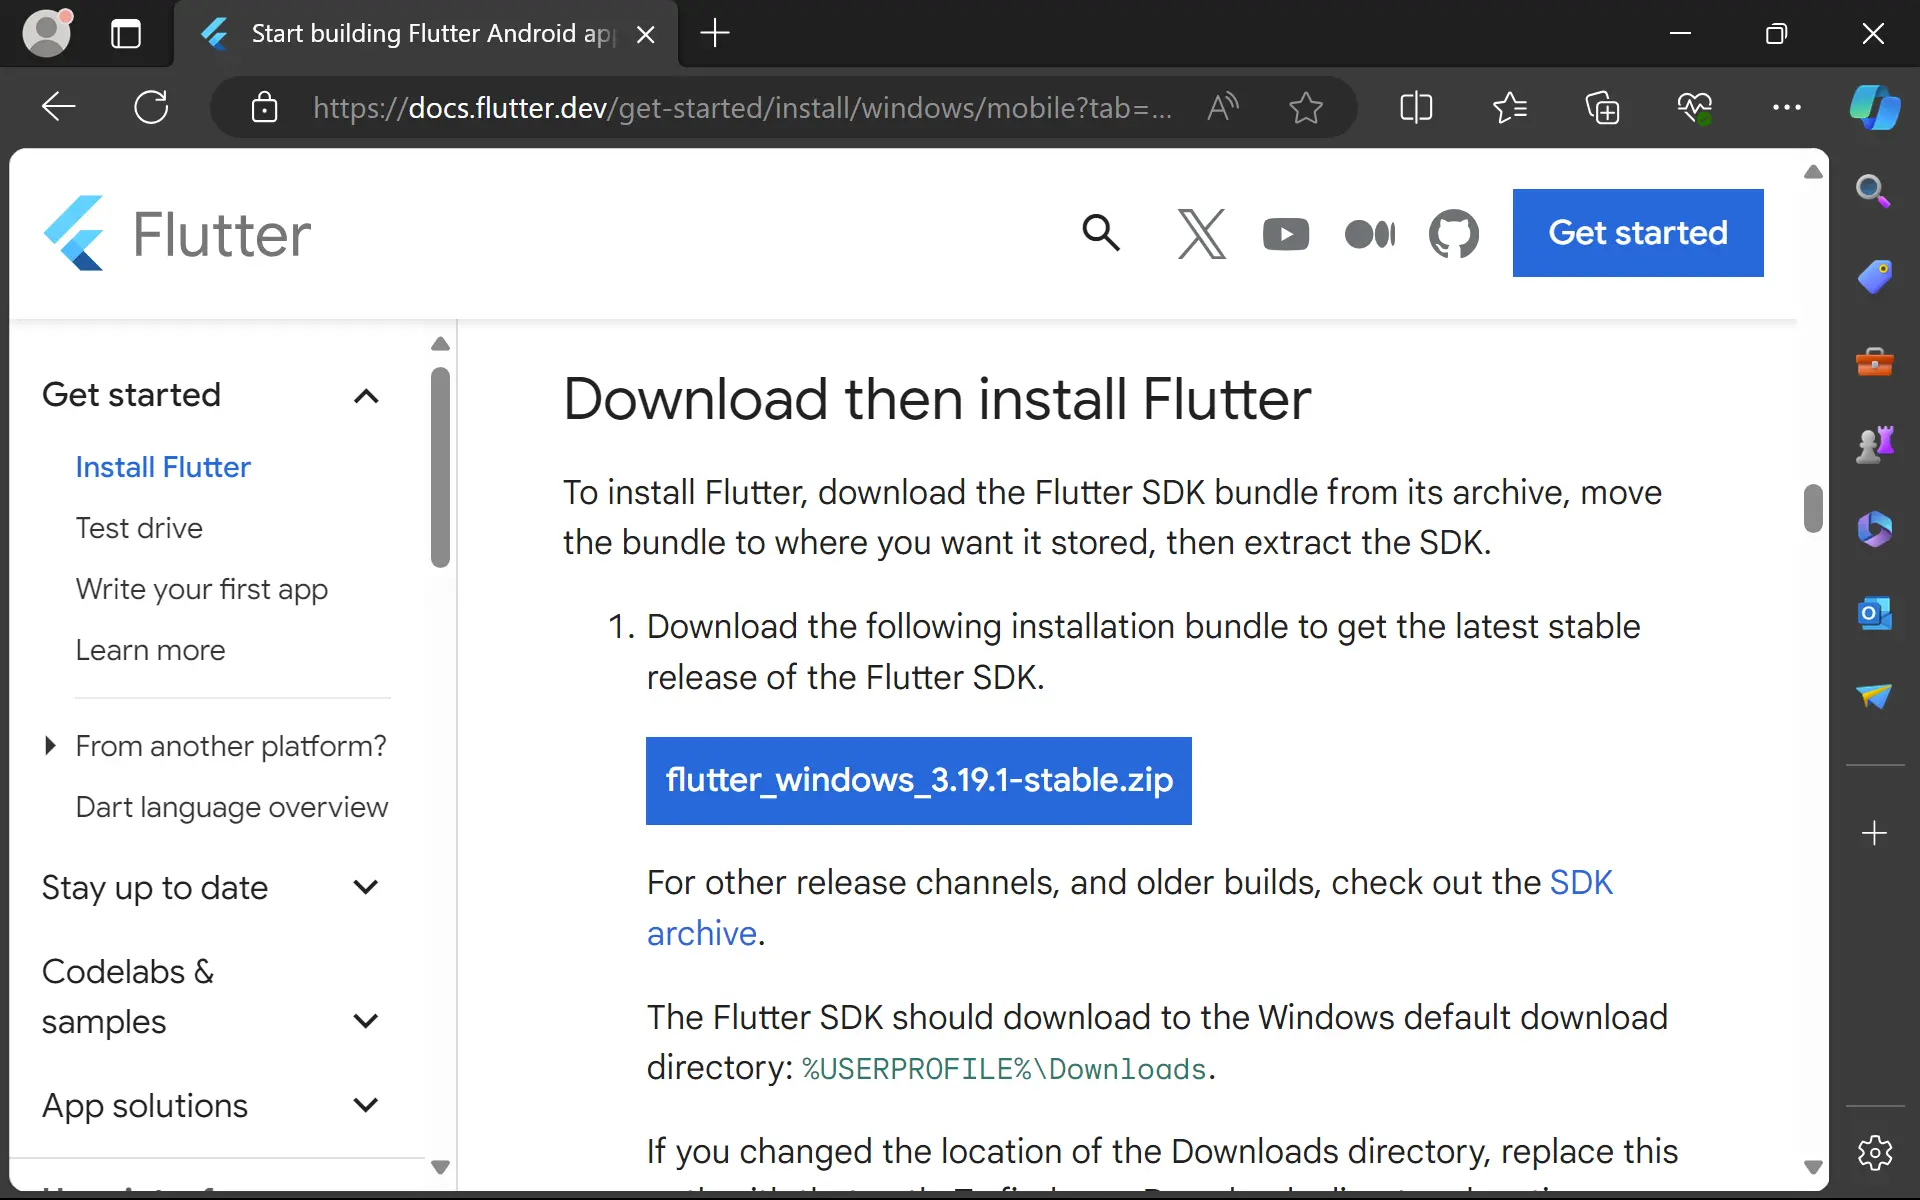This screenshot has width=1920, height=1200.
Task: Open Learn more page
Action: pos(151,650)
